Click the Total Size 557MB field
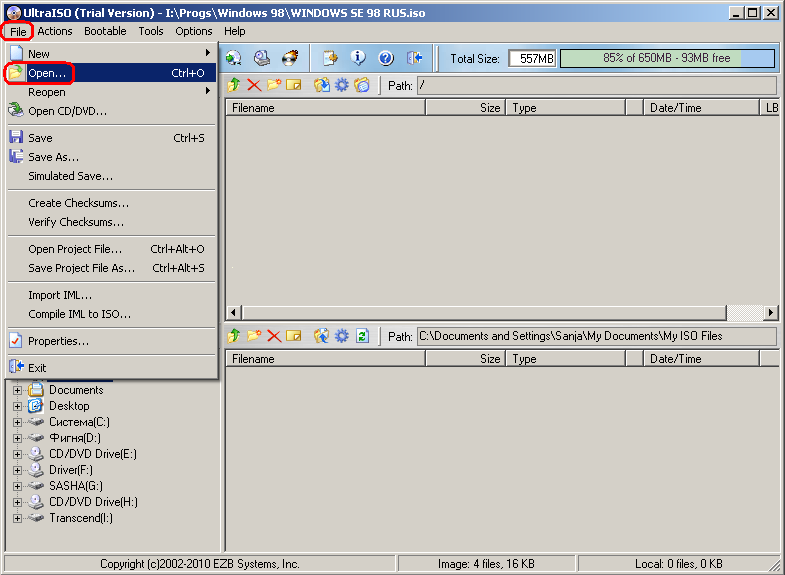The image size is (785, 575). point(532,59)
